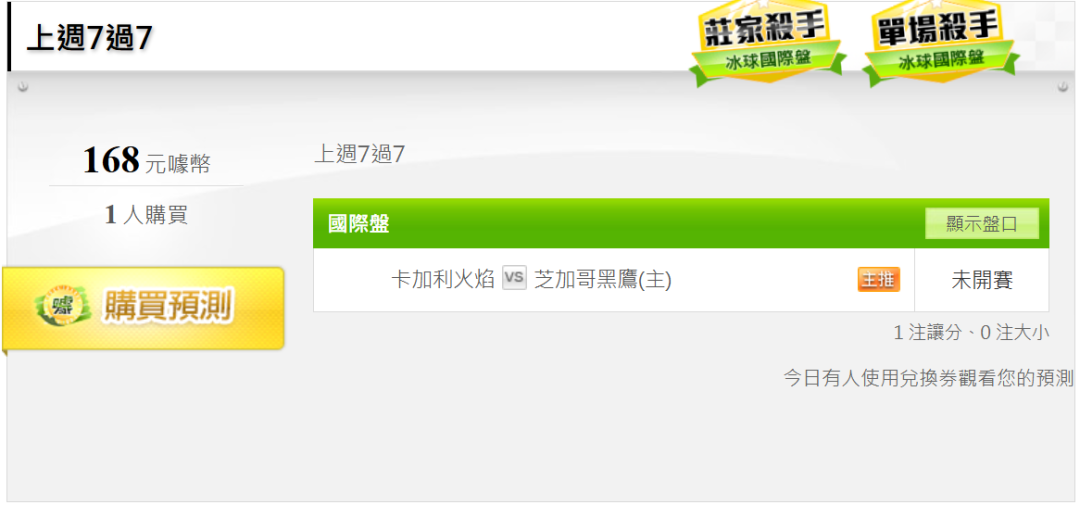
Task: Click the 今日有人使用兌換券觀看您的預測 notice
Action: point(928,378)
